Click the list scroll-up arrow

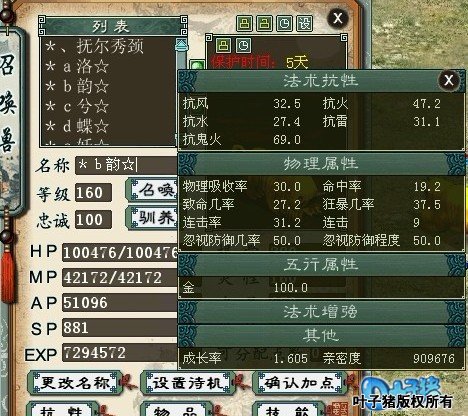(x=181, y=45)
